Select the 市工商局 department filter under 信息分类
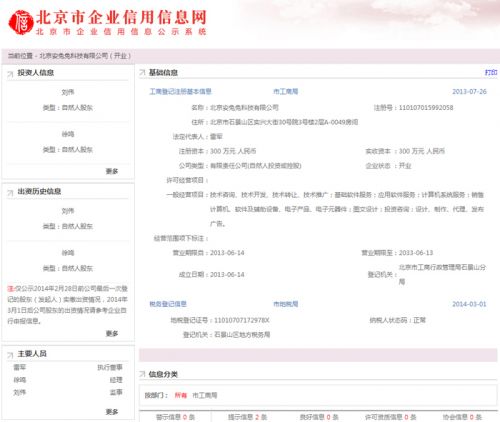The width and height of the screenshot is (500, 422). point(205,395)
